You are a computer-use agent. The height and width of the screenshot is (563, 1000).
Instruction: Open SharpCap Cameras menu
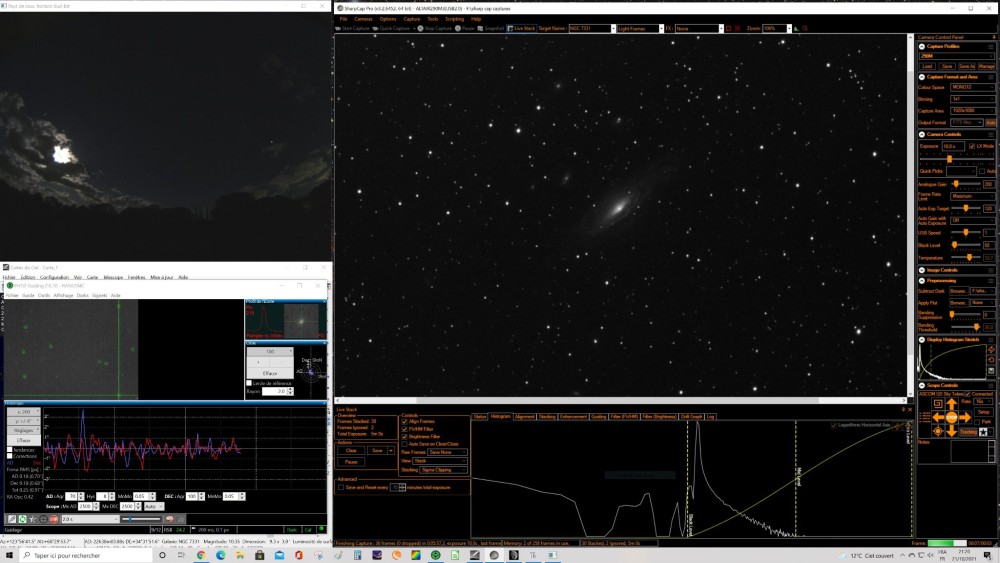[x=363, y=19]
